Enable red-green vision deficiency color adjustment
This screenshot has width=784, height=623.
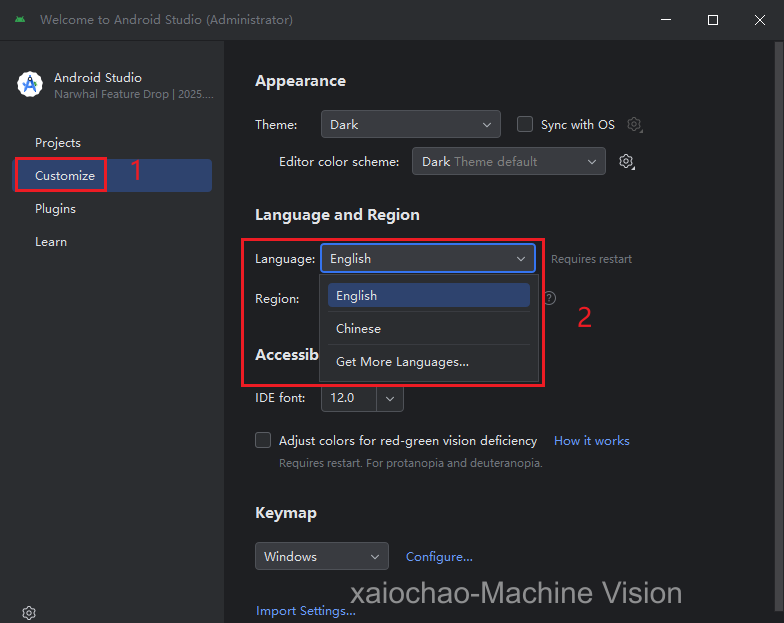(263, 440)
